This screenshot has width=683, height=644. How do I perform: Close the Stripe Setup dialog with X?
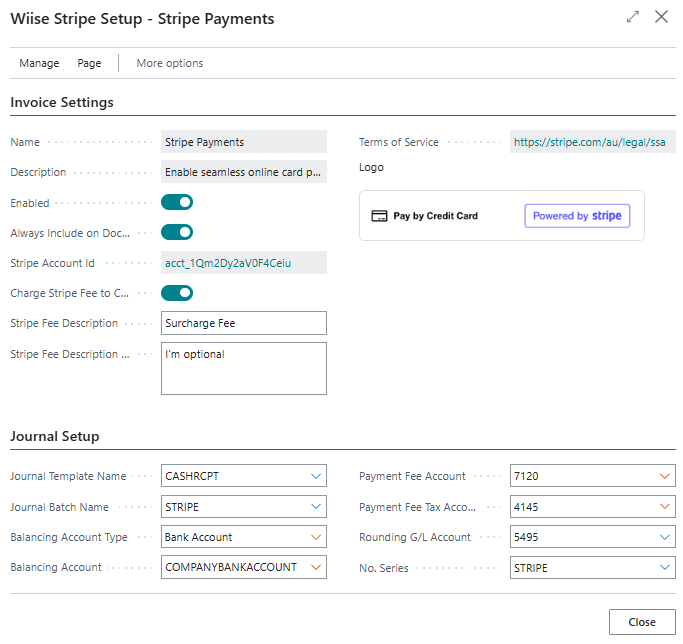[x=661, y=17]
